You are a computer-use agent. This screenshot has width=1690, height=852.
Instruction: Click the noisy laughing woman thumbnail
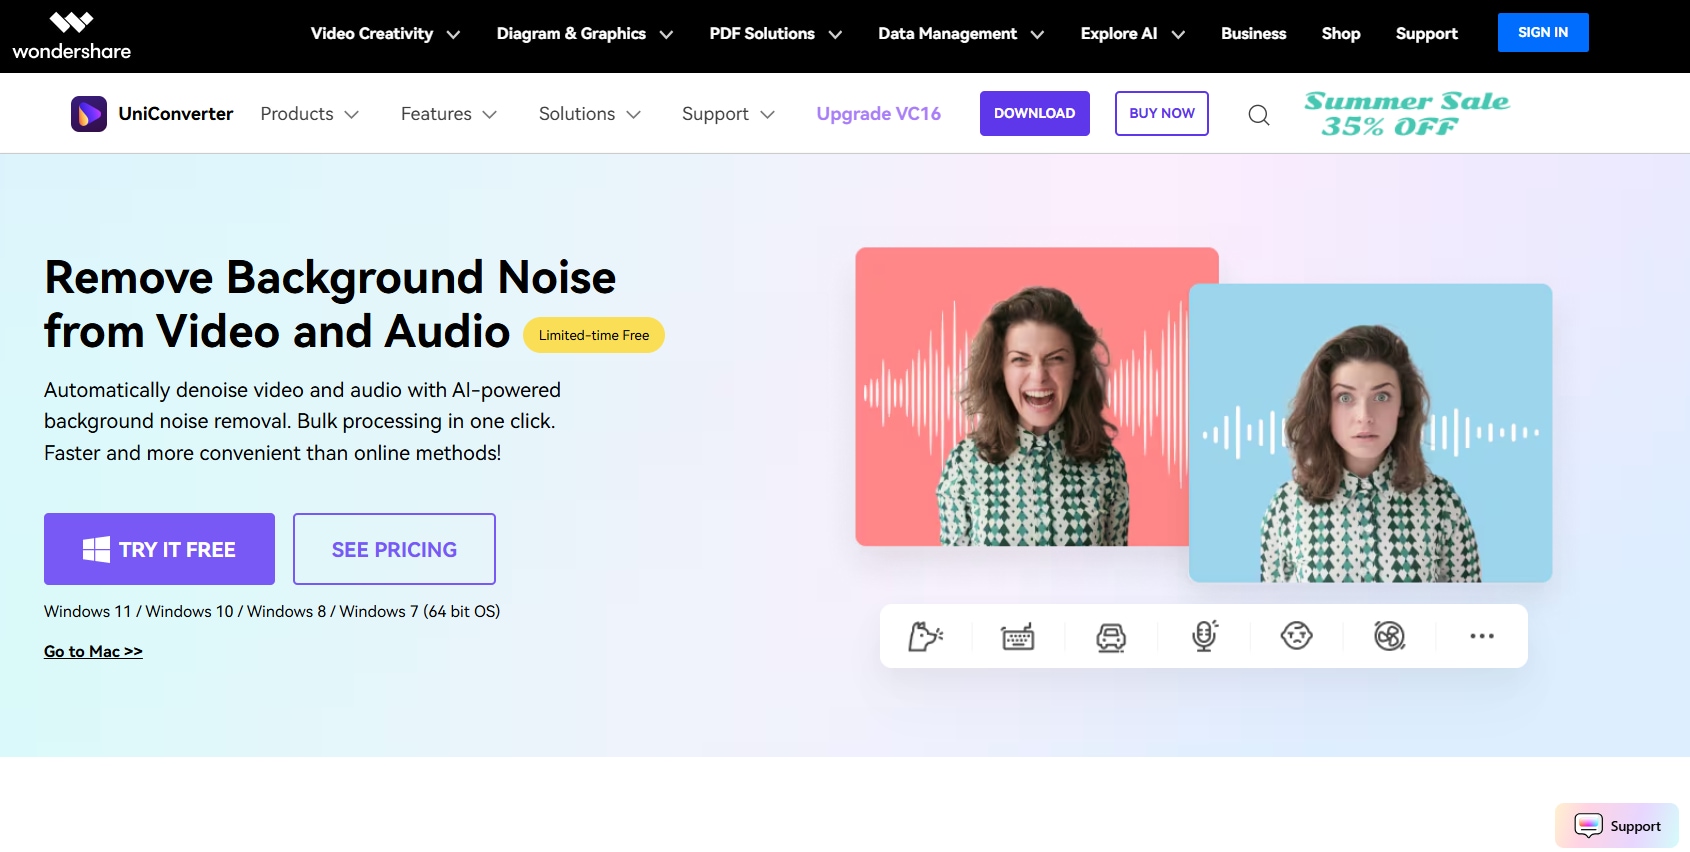coord(1022,397)
